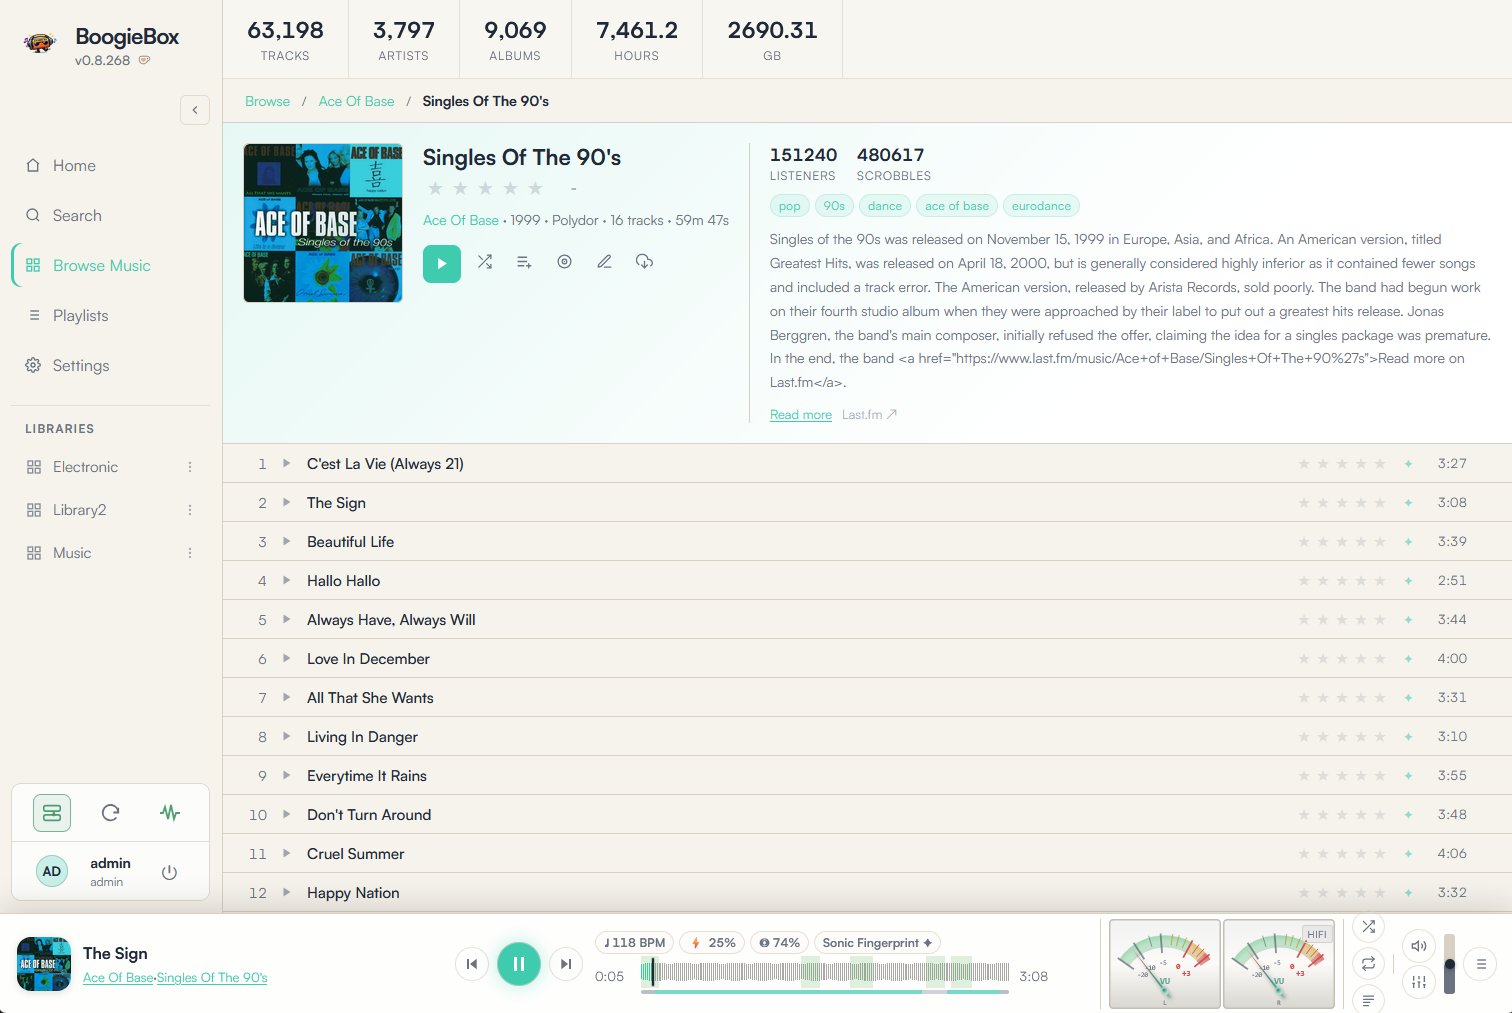Open Ace Of Base artist link under album title
Screen dimensions: 1512x1013
click(460, 220)
